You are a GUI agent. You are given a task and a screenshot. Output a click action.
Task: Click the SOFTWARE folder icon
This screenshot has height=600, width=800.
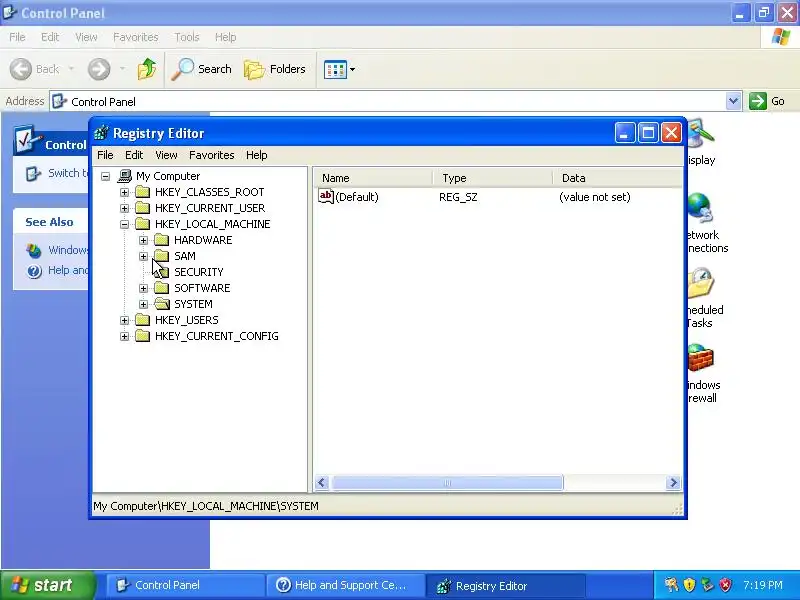[161, 288]
